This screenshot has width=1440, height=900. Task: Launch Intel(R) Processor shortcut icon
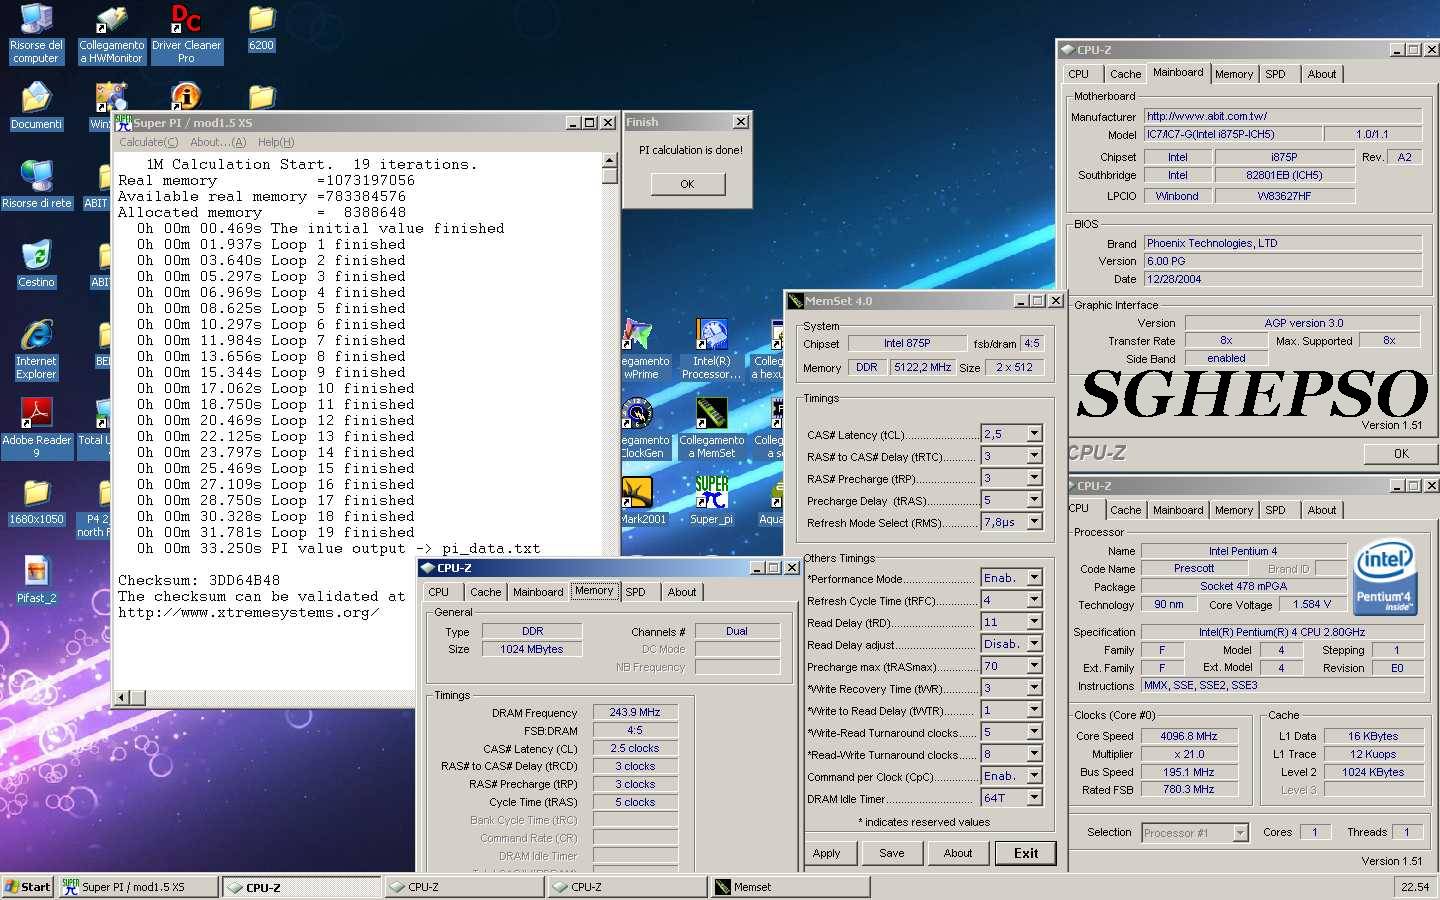pyautogui.click(x=711, y=349)
